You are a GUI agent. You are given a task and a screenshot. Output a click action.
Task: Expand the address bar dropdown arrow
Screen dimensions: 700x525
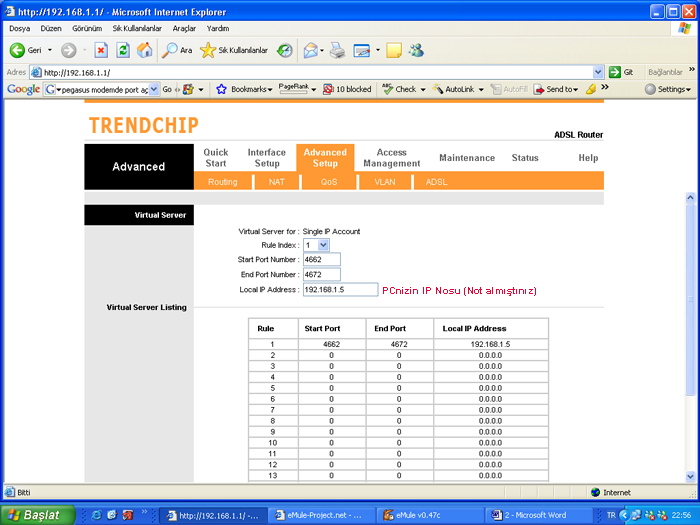[598, 72]
